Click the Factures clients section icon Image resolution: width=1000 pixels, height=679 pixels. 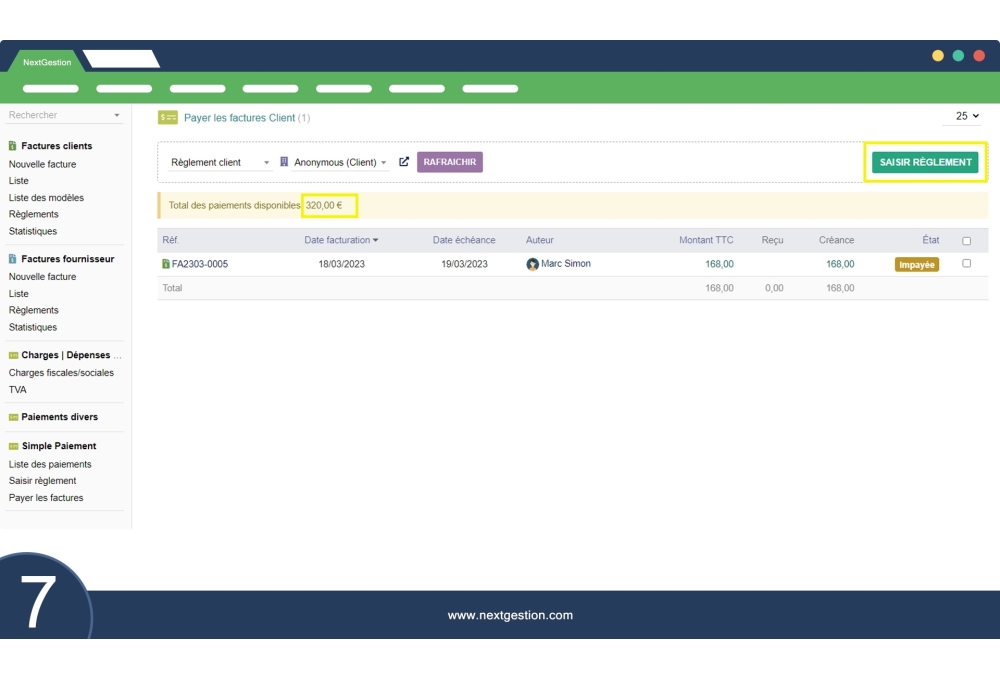[13, 146]
